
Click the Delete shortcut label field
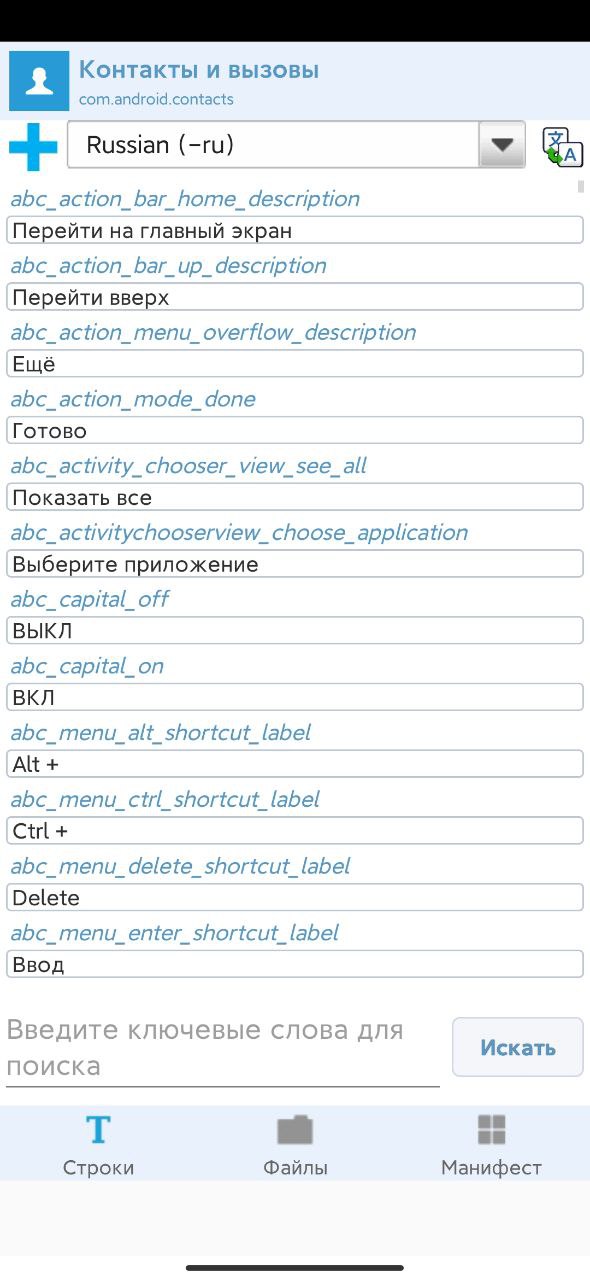point(295,898)
